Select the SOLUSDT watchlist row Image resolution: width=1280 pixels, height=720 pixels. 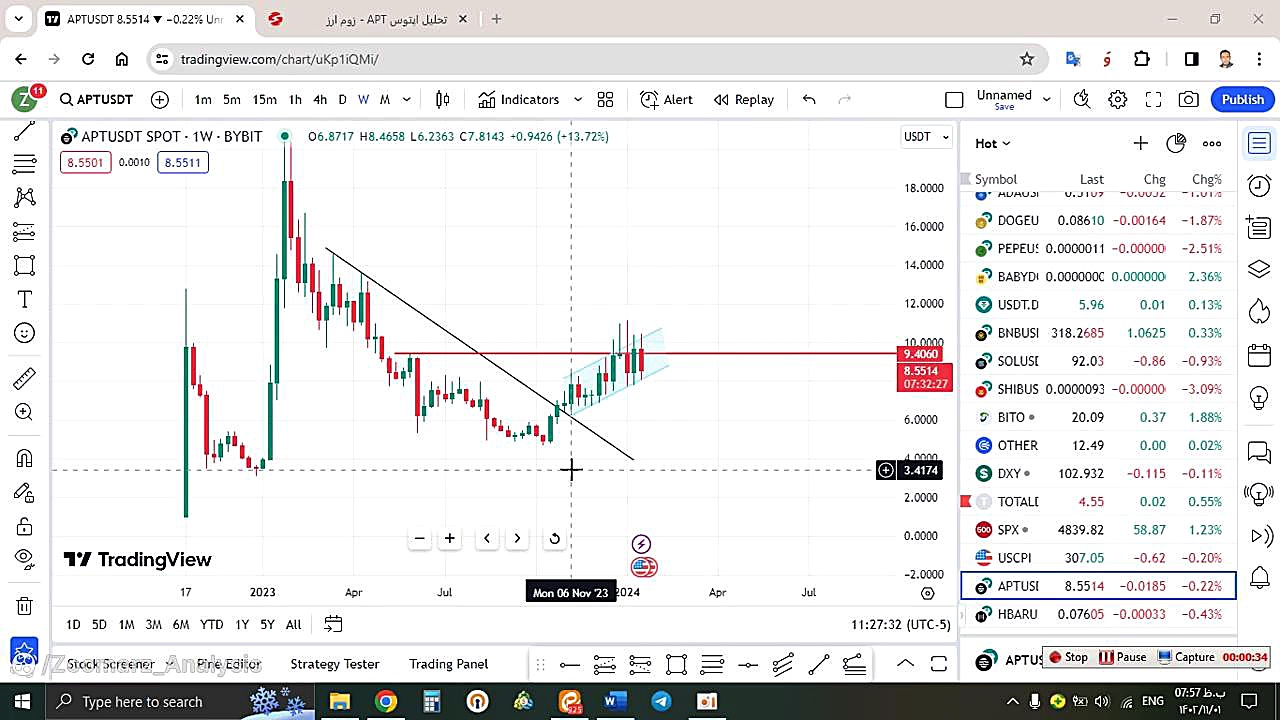click(x=1098, y=361)
